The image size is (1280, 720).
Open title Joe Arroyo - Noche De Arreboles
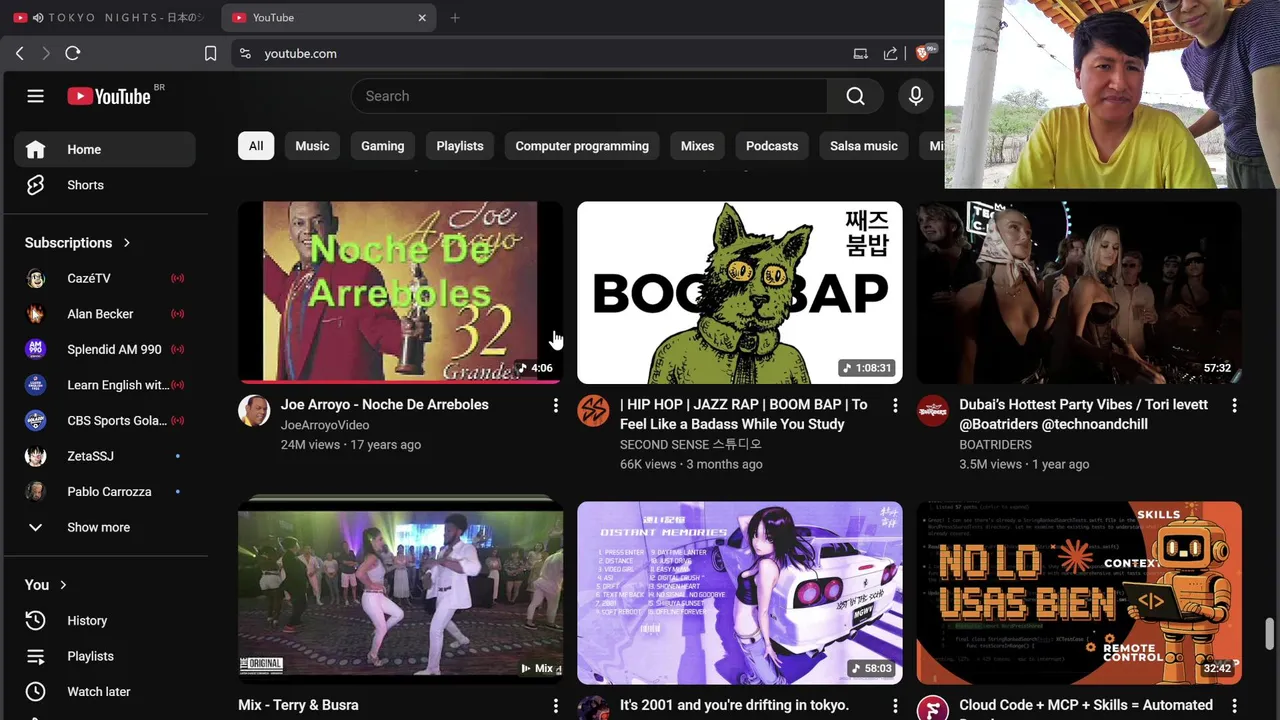(384, 405)
